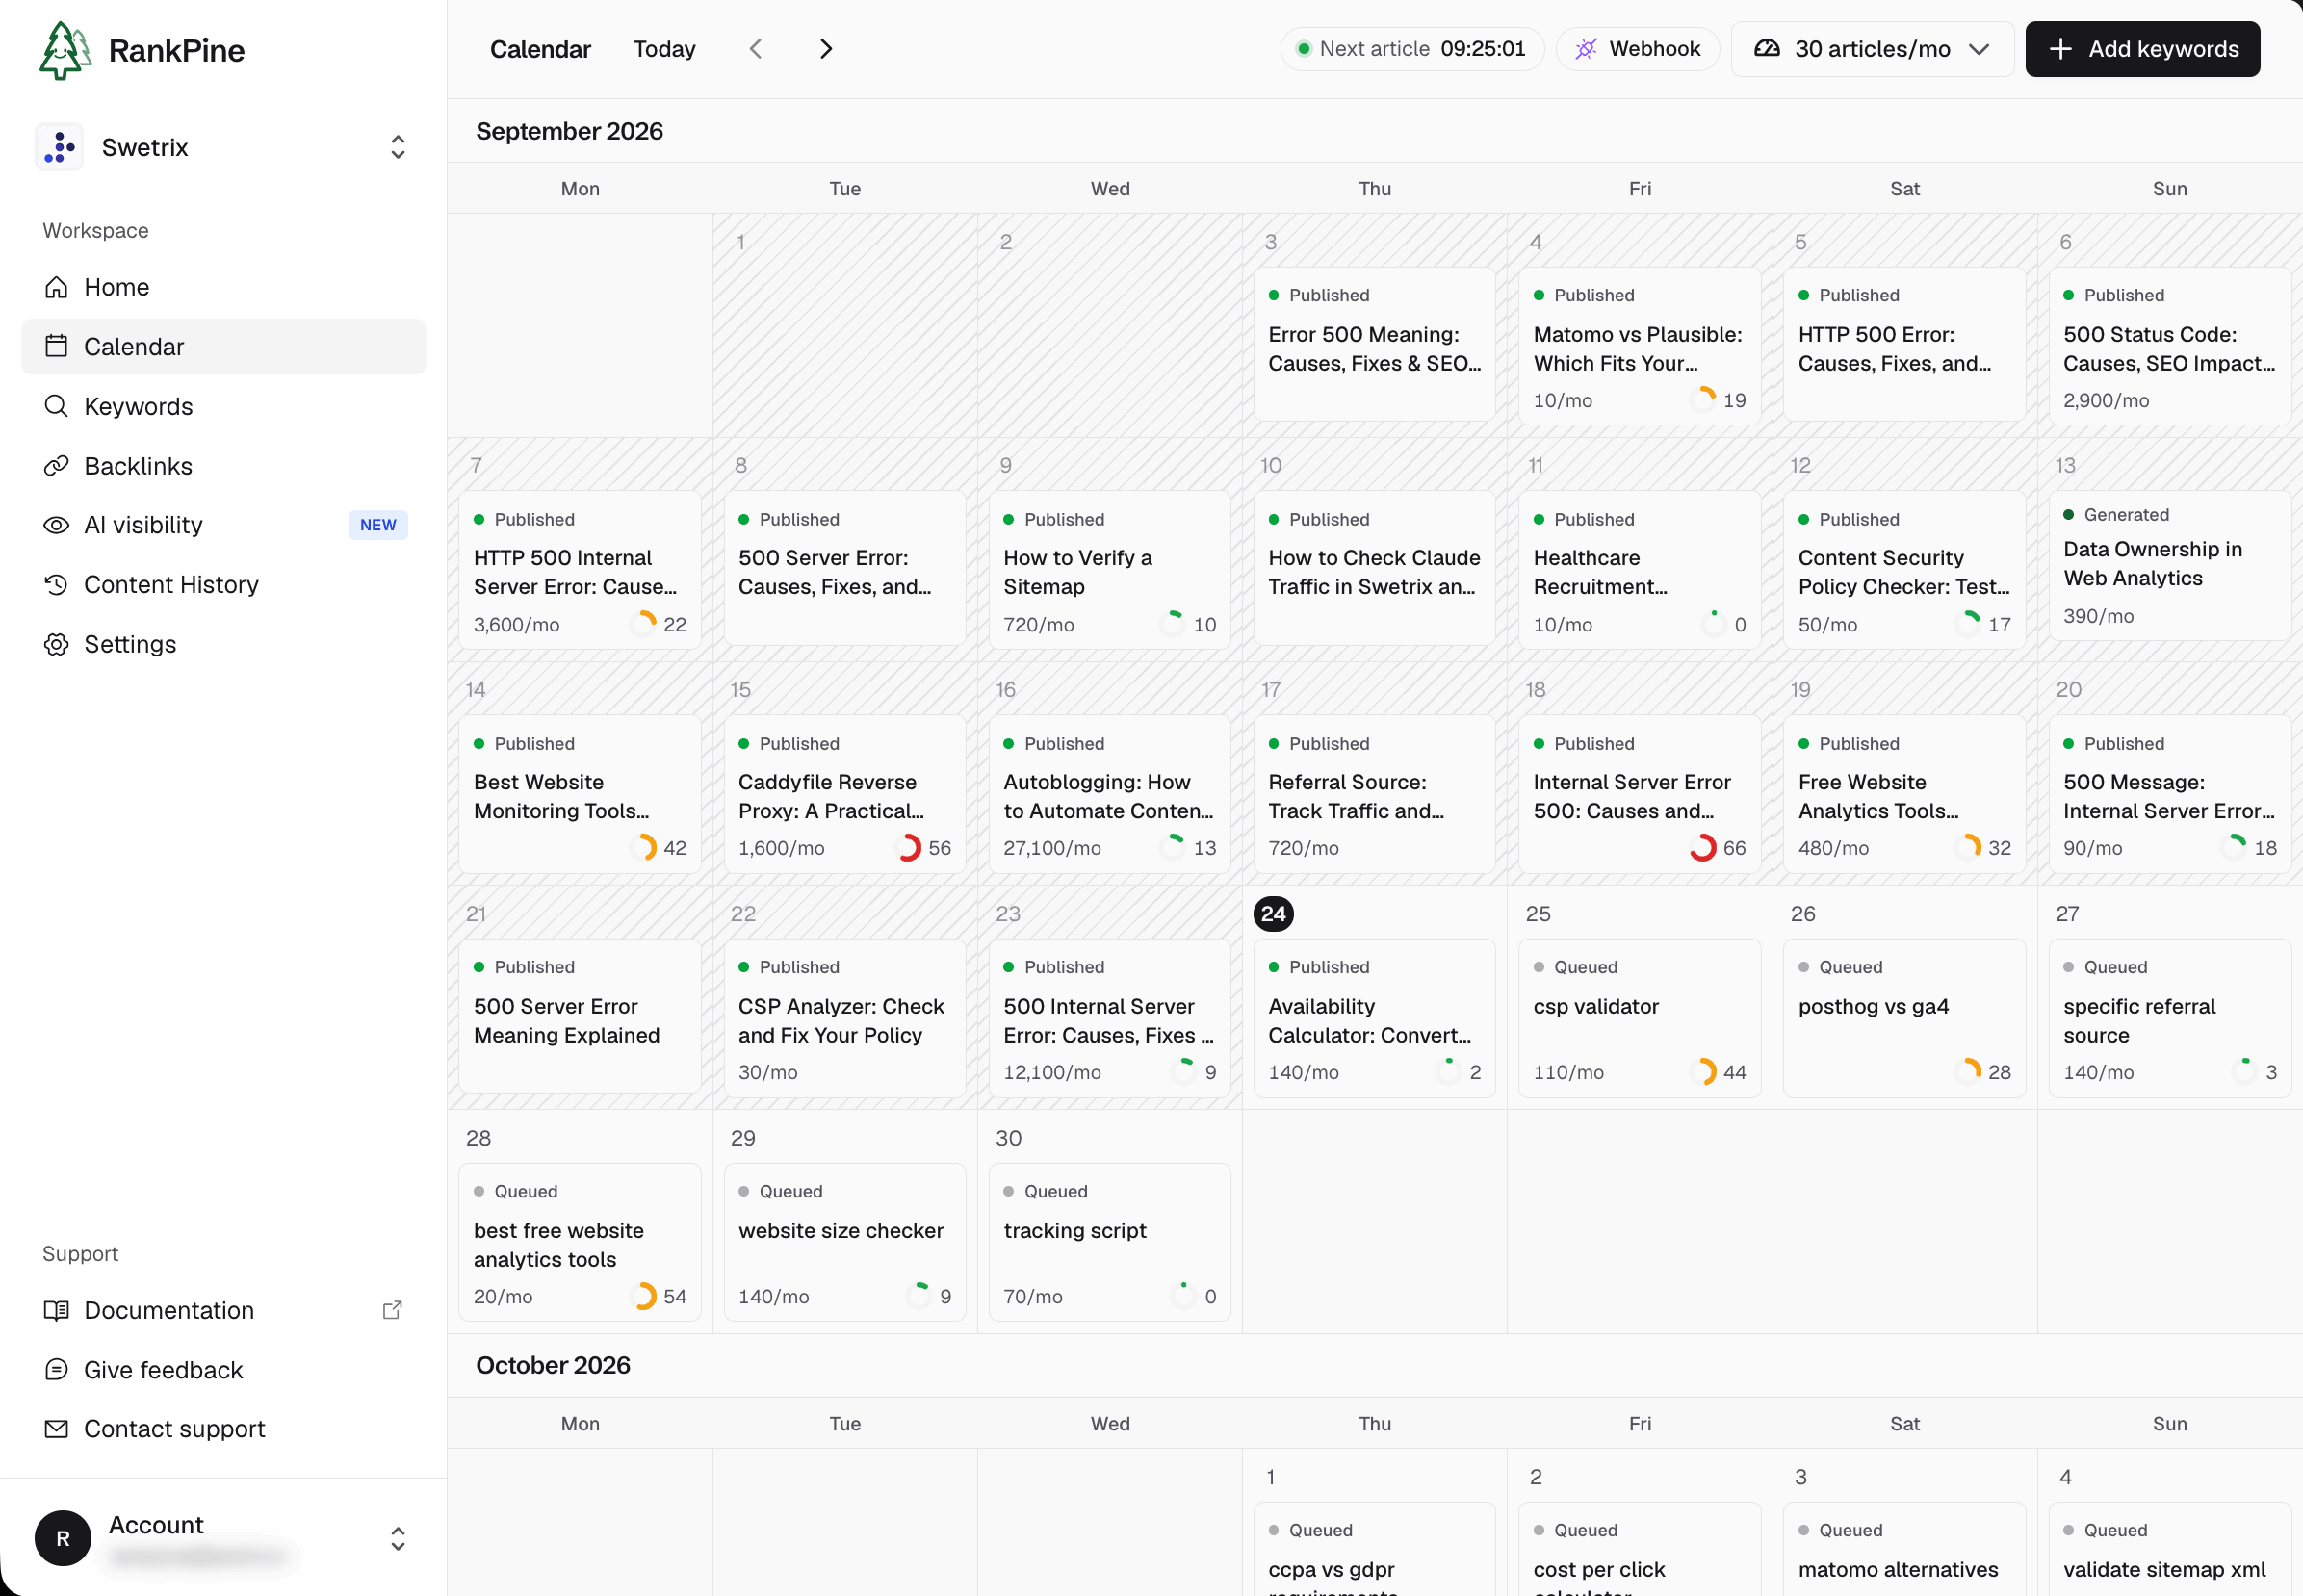
Task: Click the external link icon beside Documentation
Action: (392, 1310)
